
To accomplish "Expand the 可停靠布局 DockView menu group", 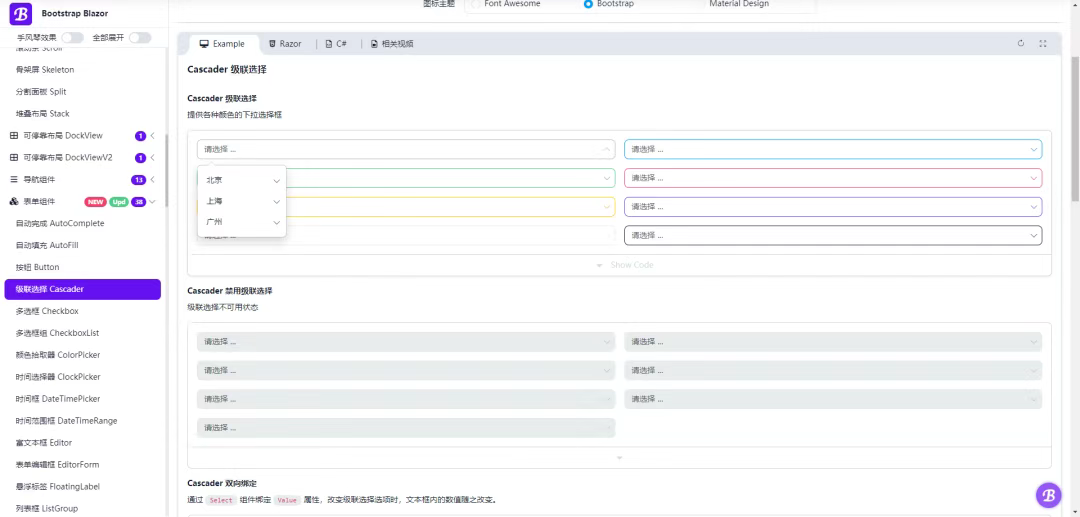I will coord(83,136).
